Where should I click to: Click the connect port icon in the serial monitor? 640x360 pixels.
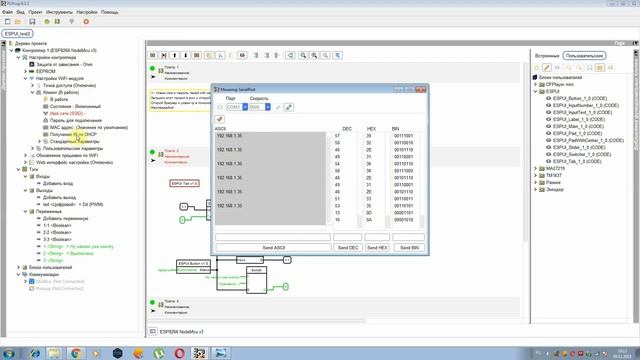click(x=289, y=107)
